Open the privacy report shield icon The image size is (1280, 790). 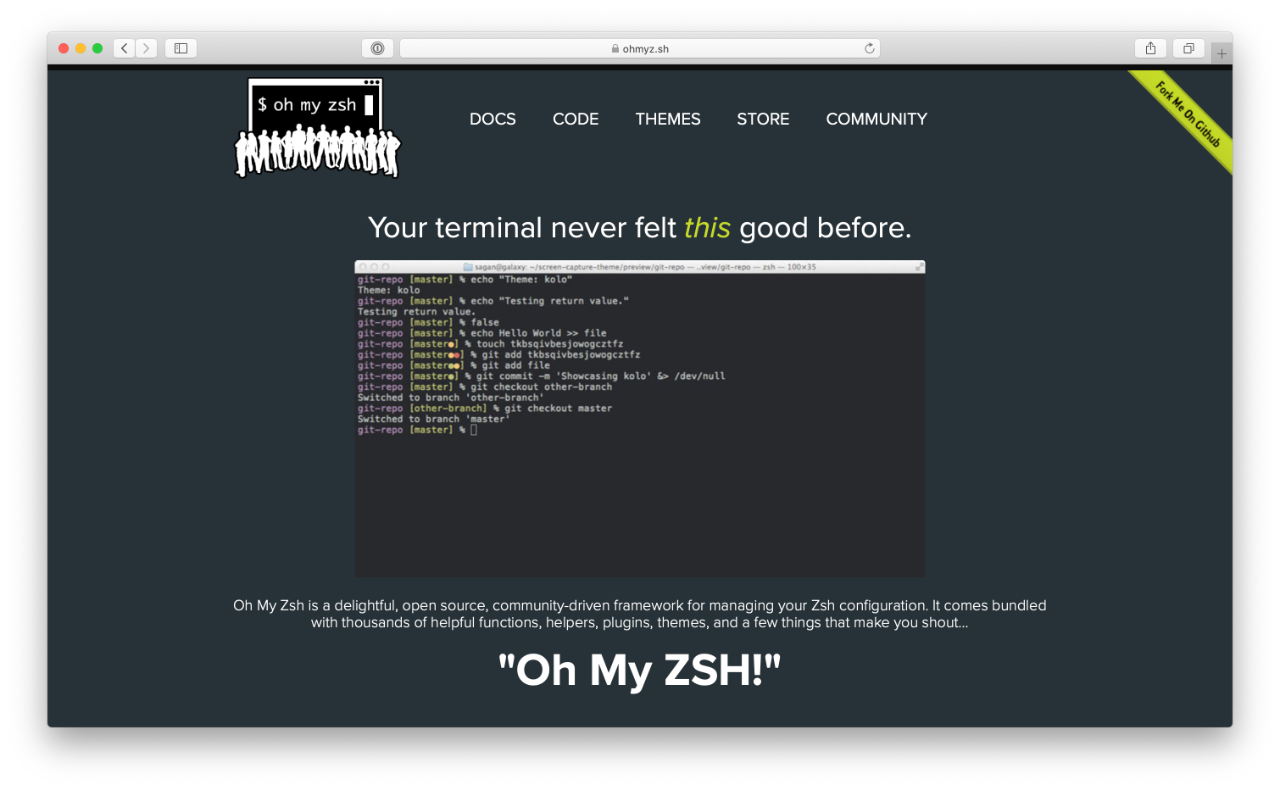(377, 48)
